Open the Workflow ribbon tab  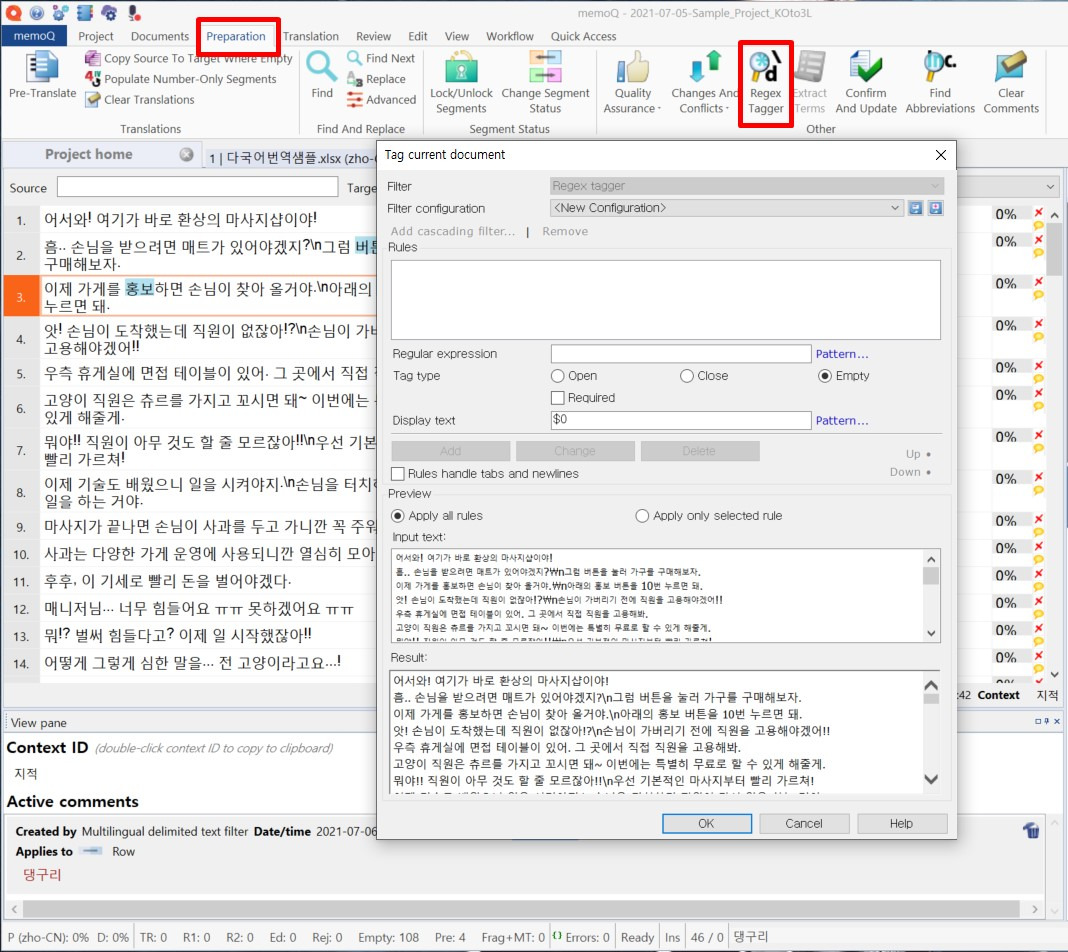(509, 36)
